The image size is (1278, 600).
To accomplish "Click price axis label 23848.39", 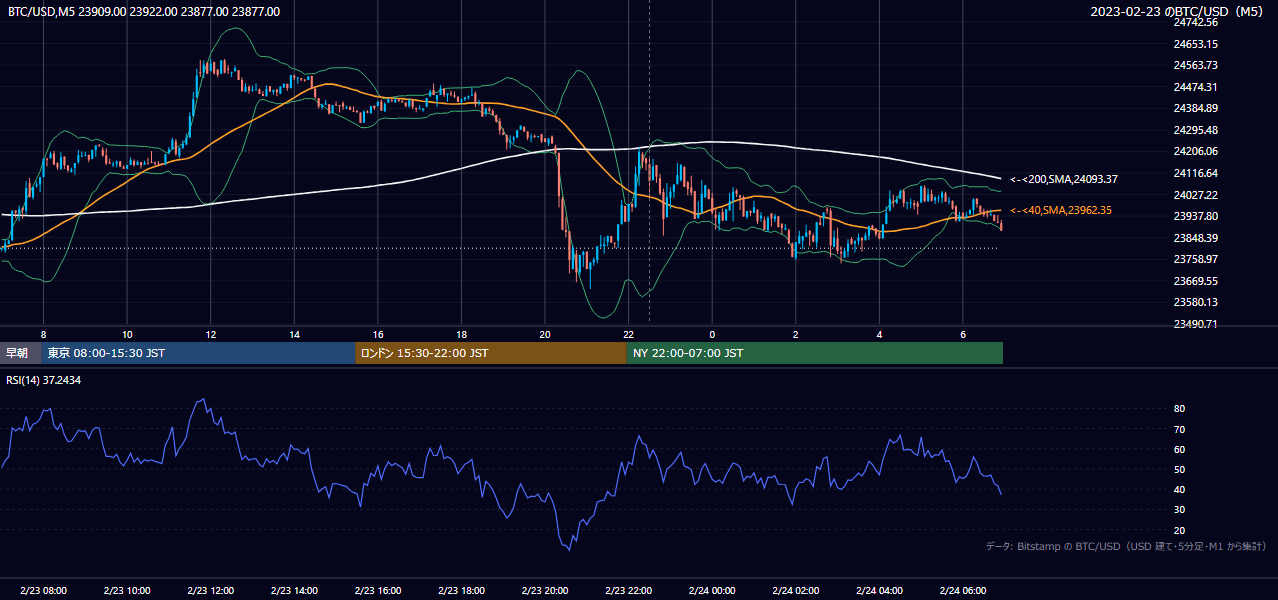I will click(1196, 238).
